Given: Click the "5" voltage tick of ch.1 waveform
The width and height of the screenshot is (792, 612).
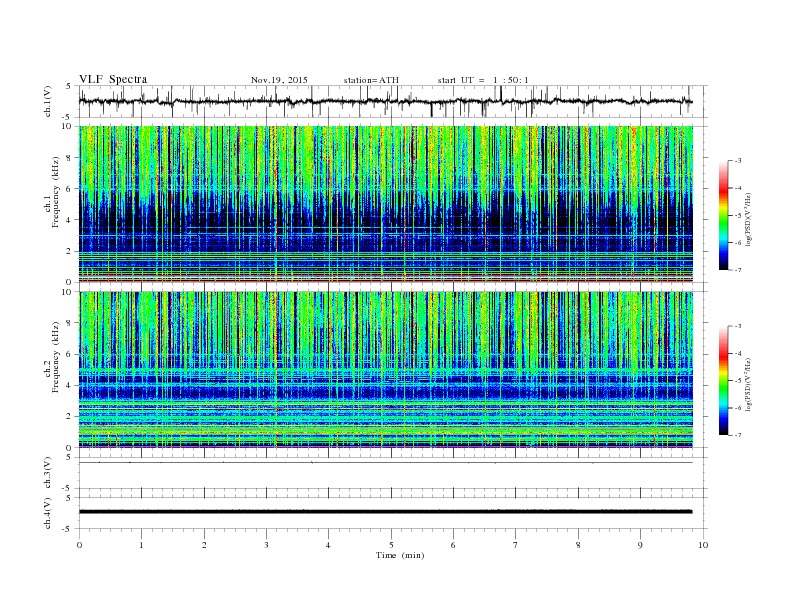Looking at the screenshot, I should click(x=69, y=86).
